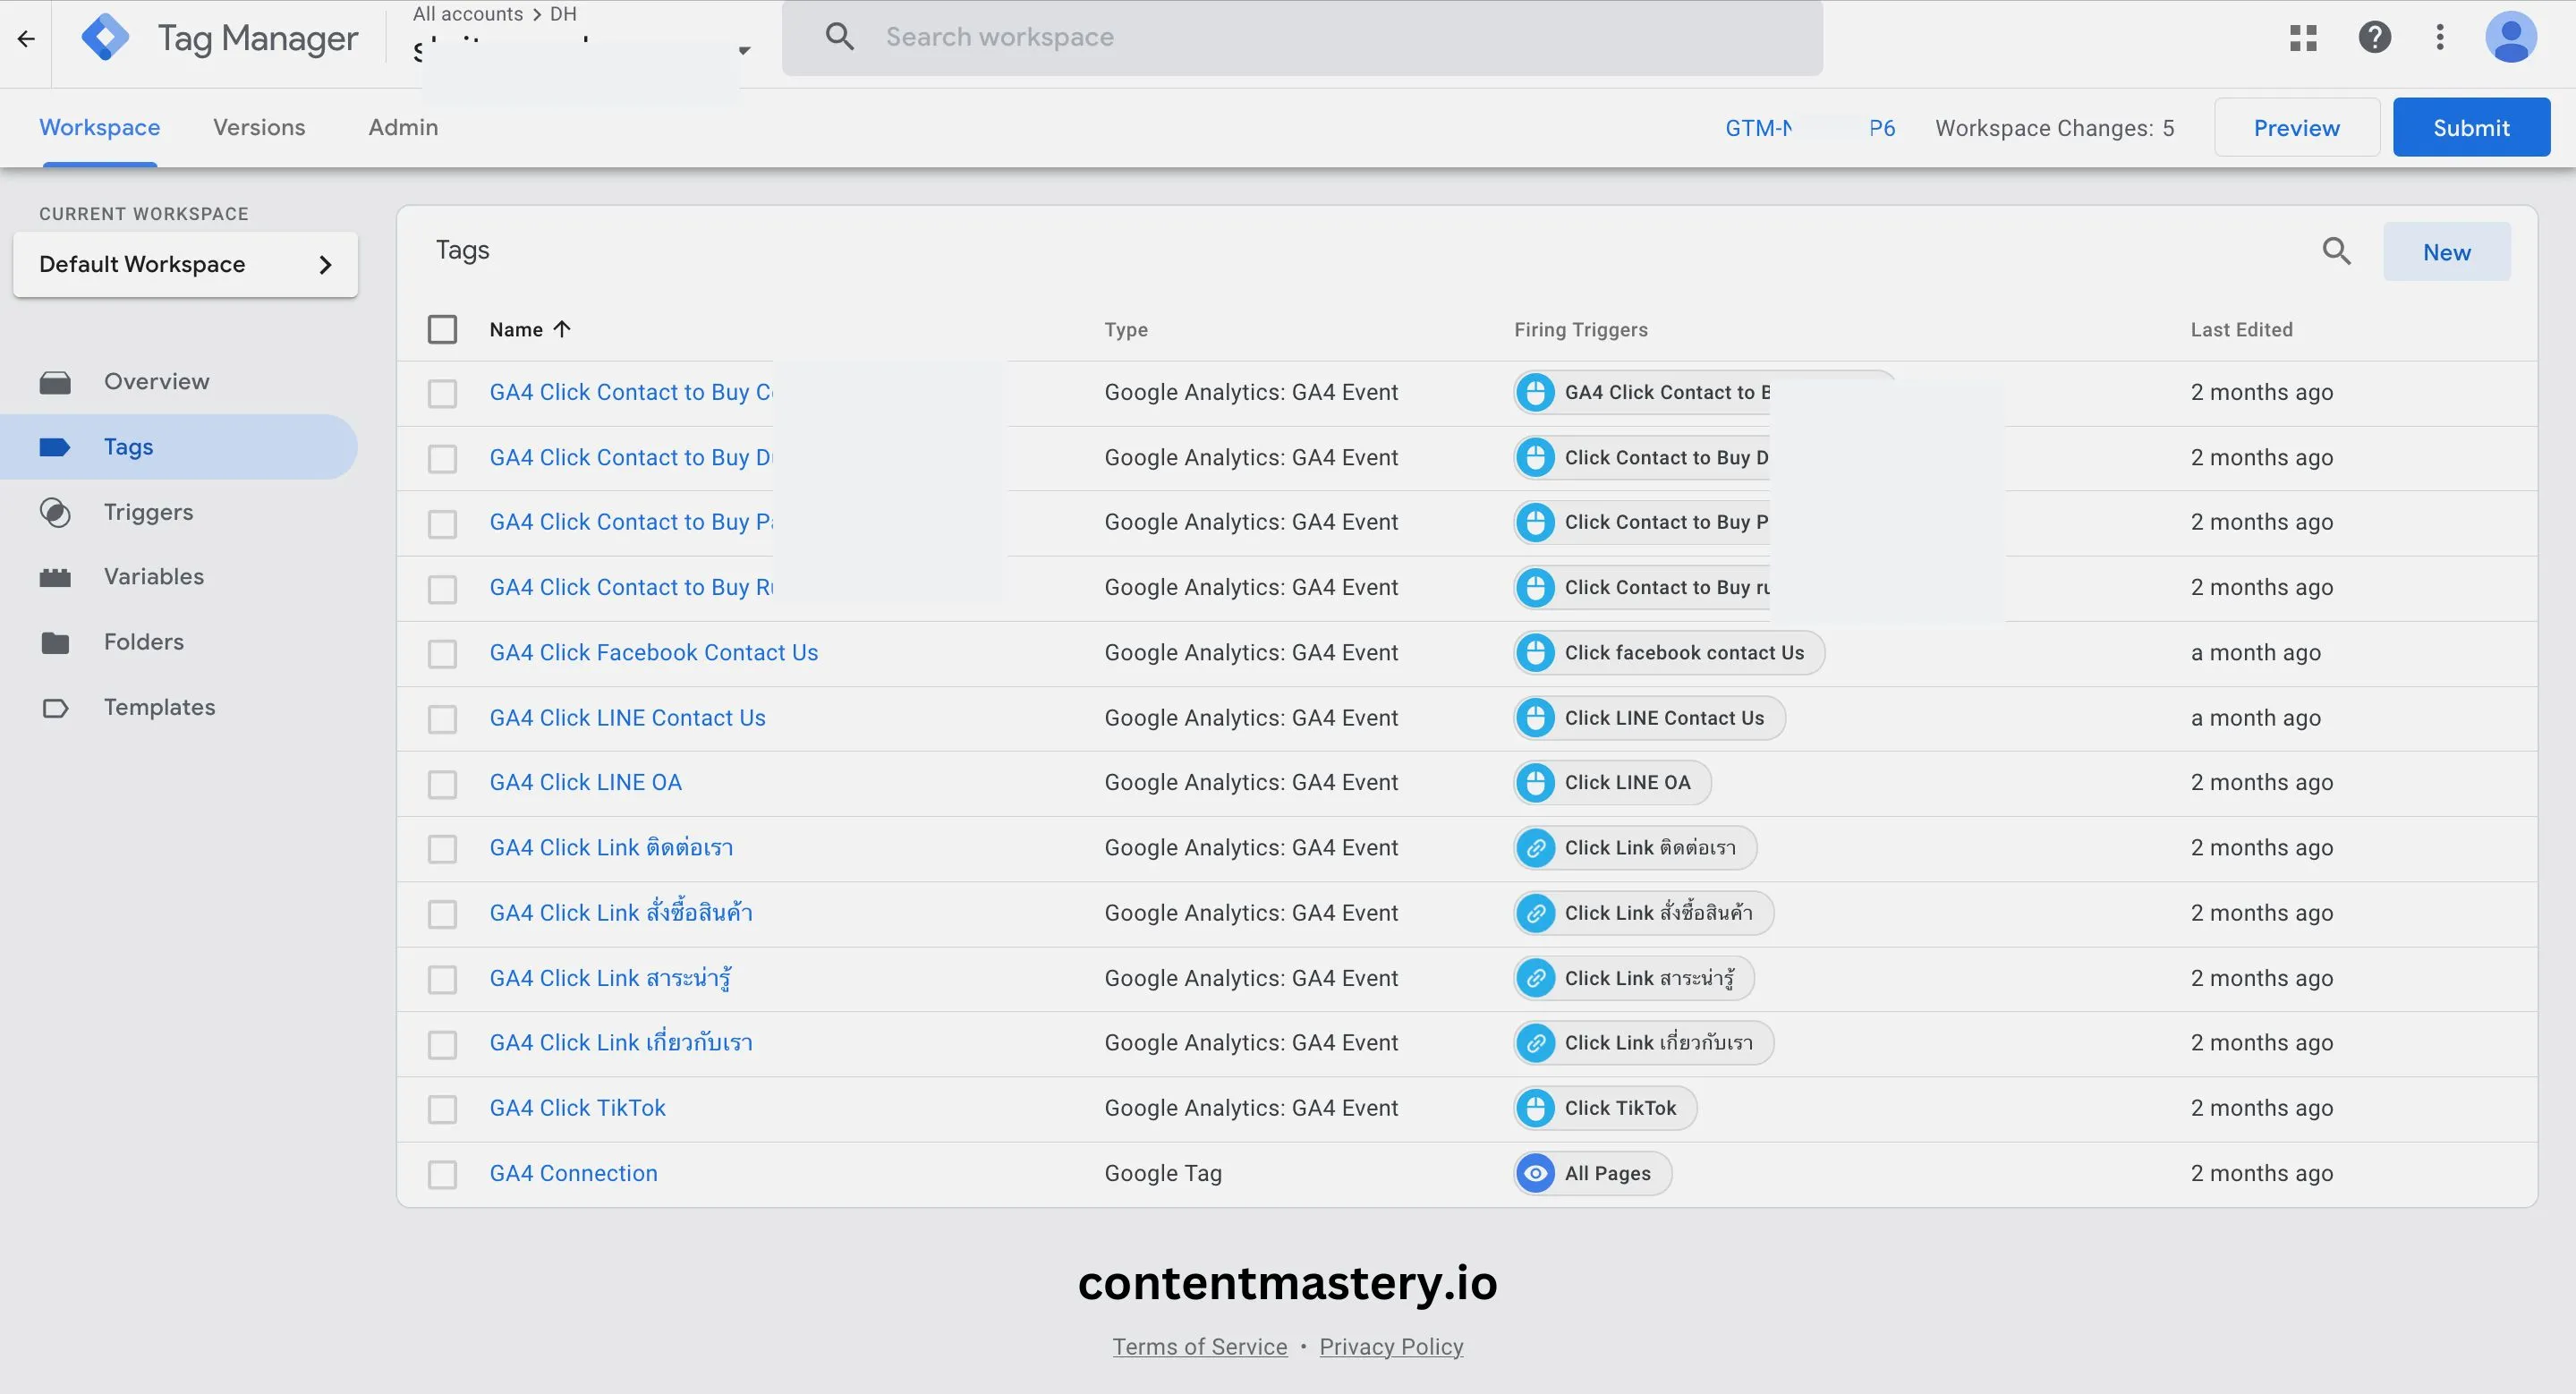This screenshot has width=2576, height=1394.
Task: Click the link icon for Click Link สาระน่ารู้
Action: [x=1535, y=978]
